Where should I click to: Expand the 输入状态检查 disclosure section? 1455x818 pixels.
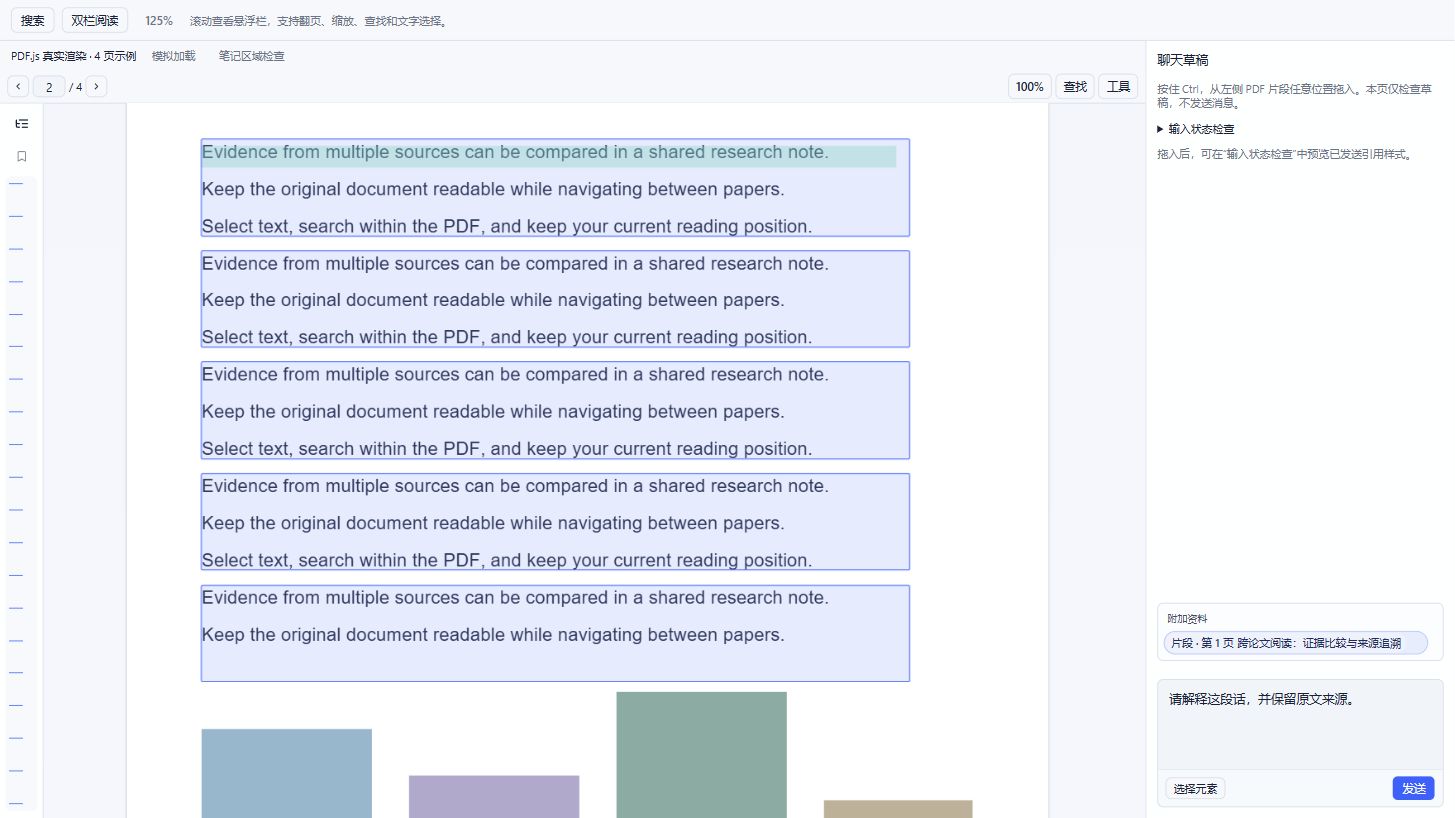tap(1196, 129)
